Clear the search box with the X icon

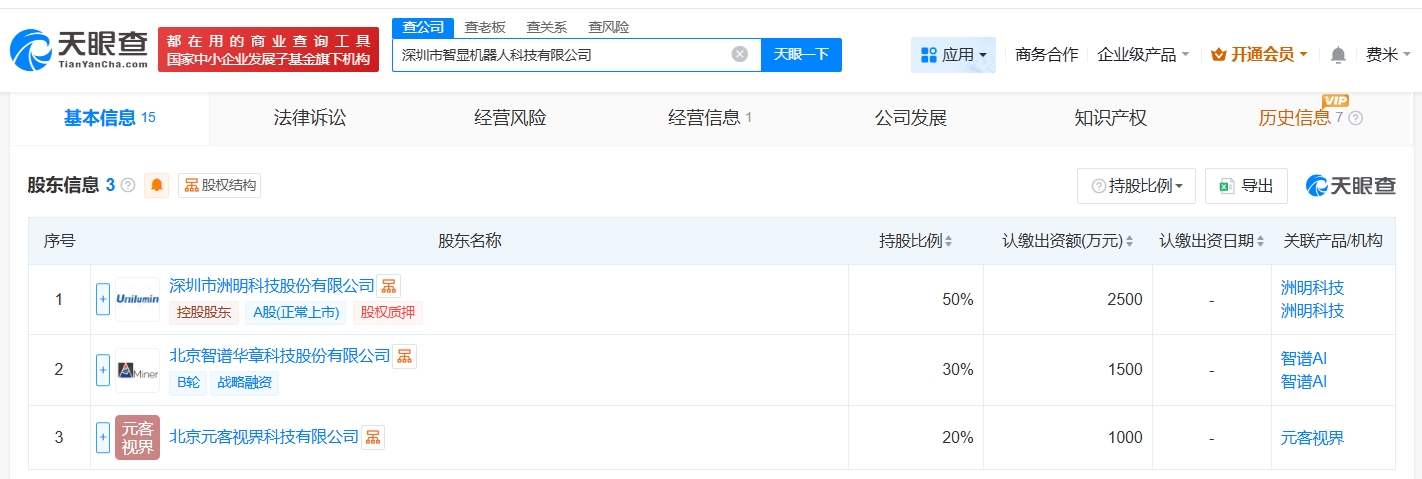(739, 55)
